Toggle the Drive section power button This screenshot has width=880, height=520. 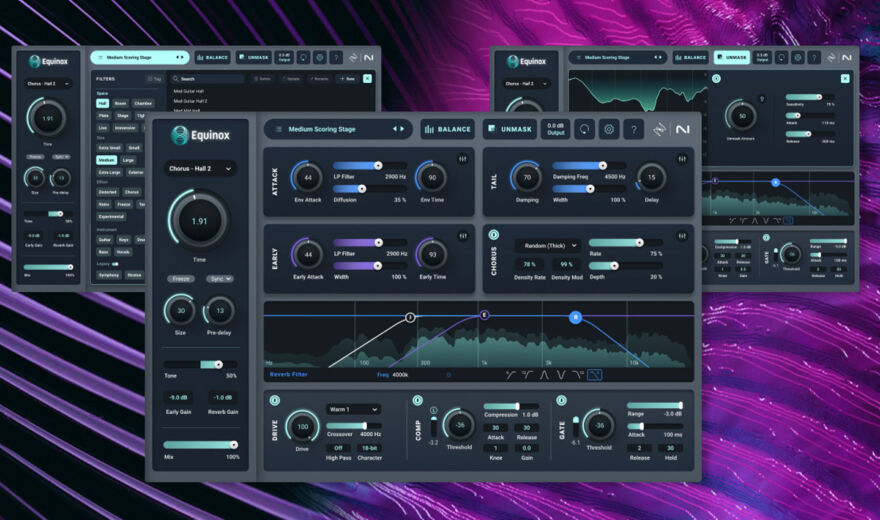274,402
